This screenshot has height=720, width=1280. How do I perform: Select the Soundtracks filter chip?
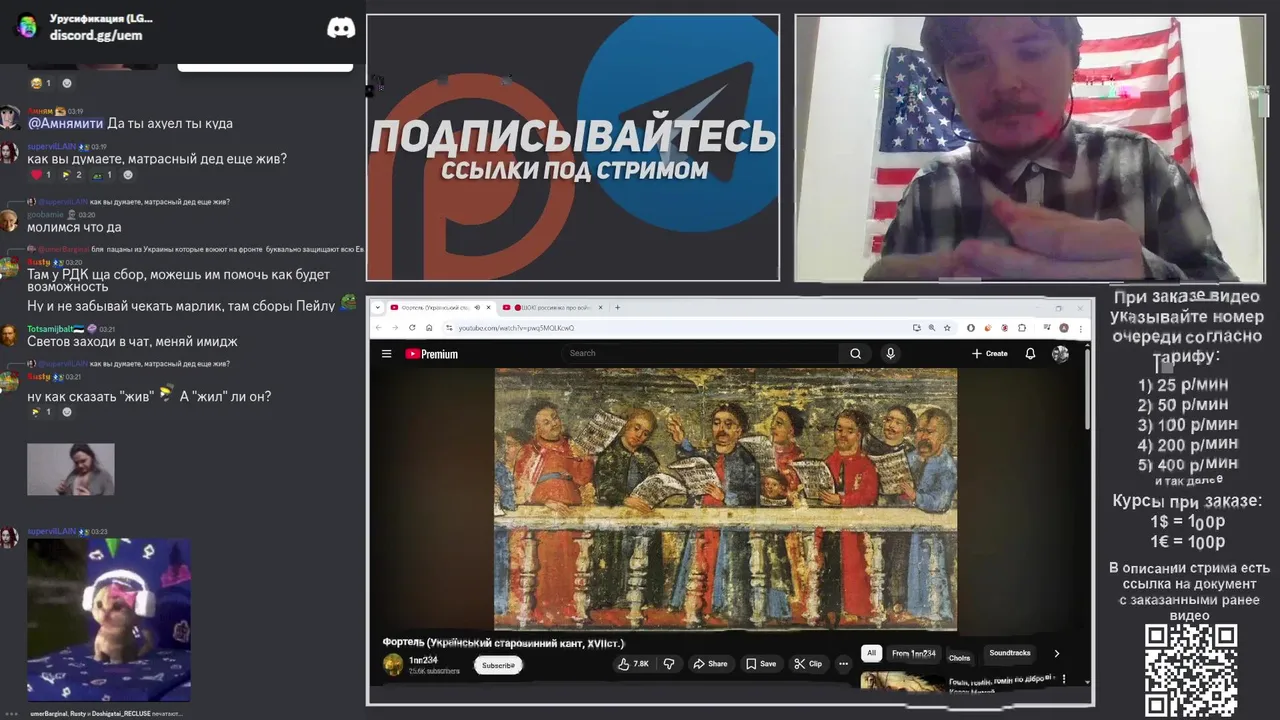(1010, 653)
